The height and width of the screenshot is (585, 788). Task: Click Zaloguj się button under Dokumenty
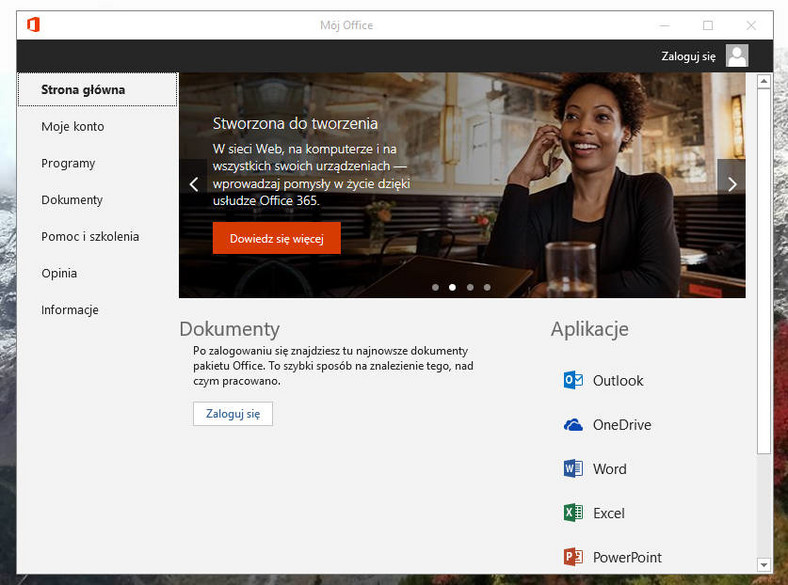(x=232, y=414)
